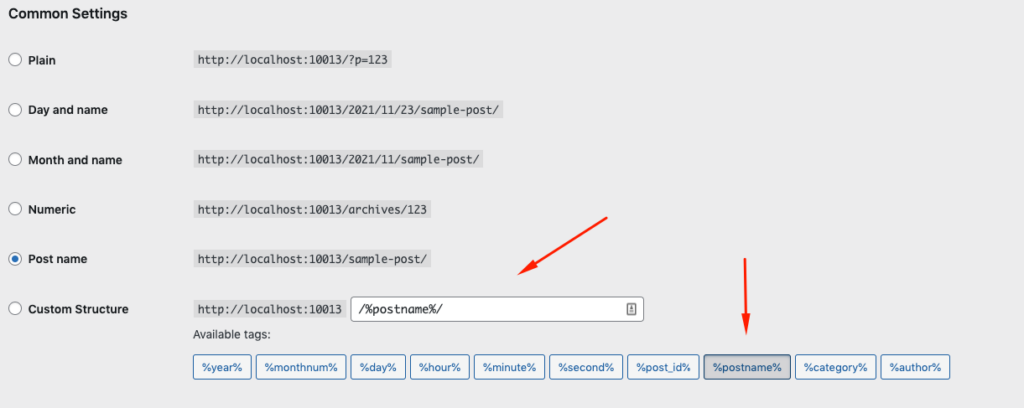Select the Month and name radio button
This screenshot has width=1024, height=408.
(14, 160)
